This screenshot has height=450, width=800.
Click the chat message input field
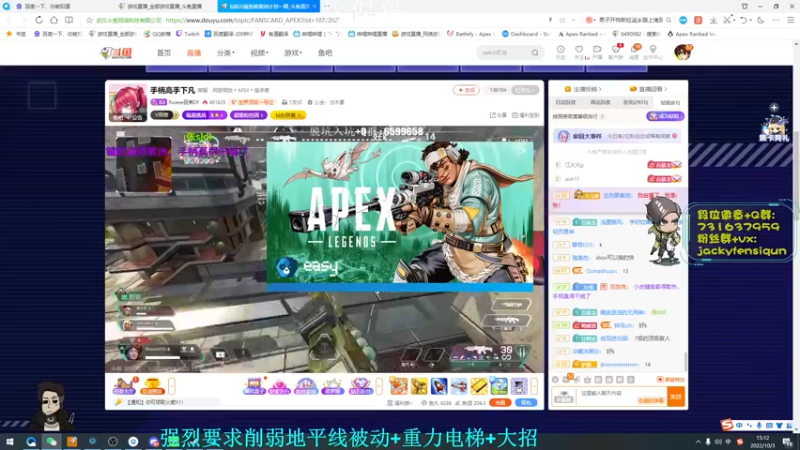click(x=622, y=396)
